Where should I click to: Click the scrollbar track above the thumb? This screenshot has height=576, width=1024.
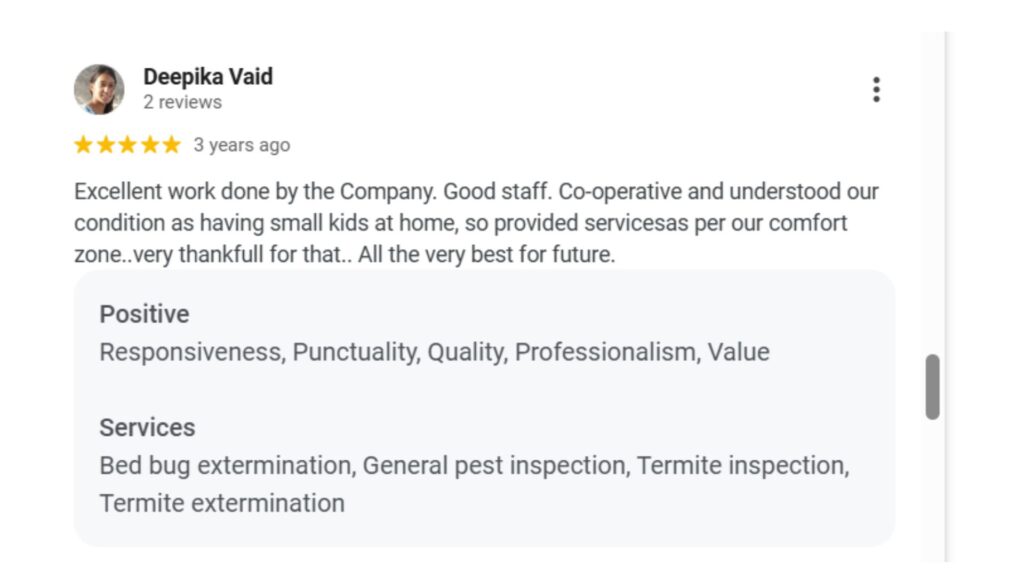pyautogui.click(x=932, y=200)
